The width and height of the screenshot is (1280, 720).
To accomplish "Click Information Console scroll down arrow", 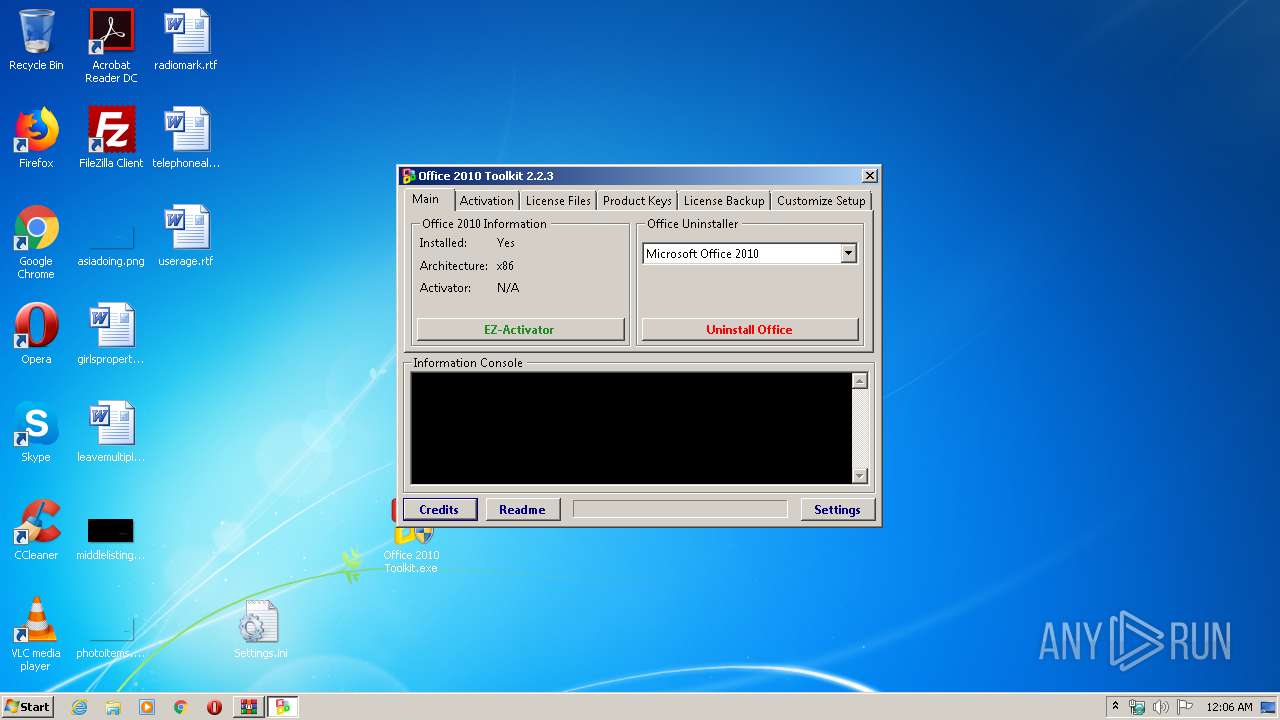I will point(860,476).
